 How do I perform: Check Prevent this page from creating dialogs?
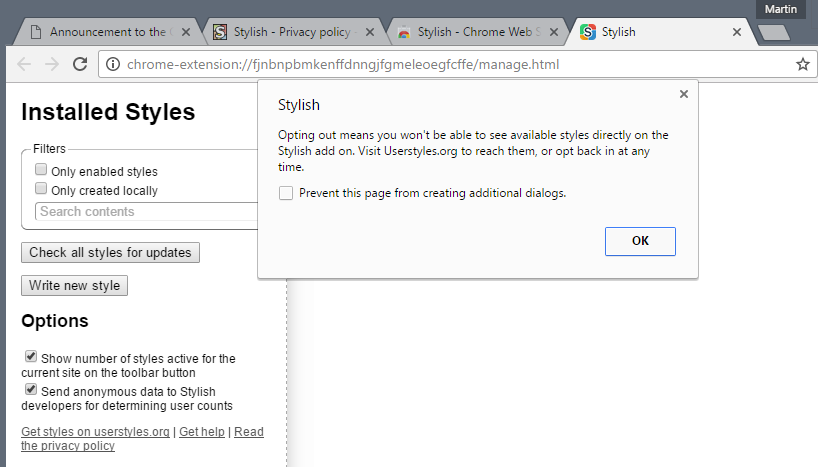click(286, 193)
